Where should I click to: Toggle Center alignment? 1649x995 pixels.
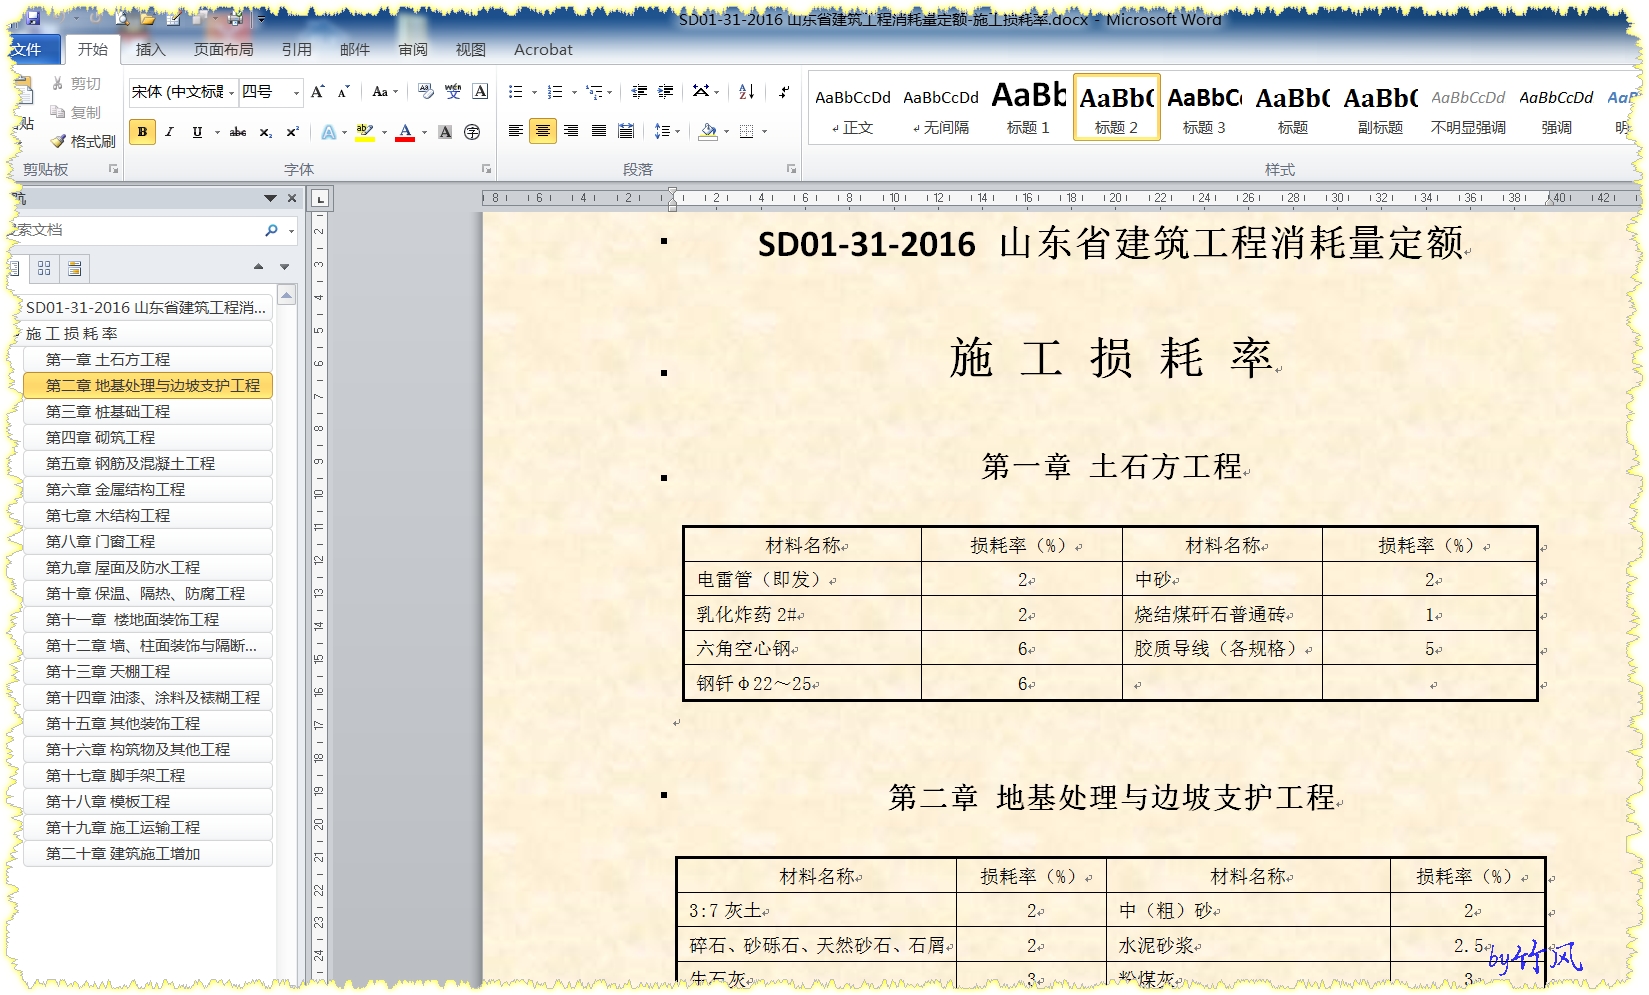[x=543, y=131]
